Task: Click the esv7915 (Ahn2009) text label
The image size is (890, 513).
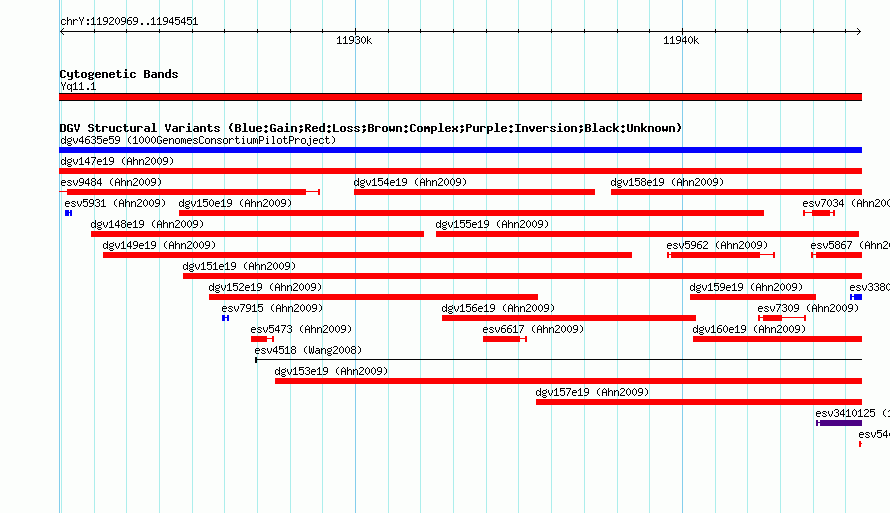Action: (272, 308)
